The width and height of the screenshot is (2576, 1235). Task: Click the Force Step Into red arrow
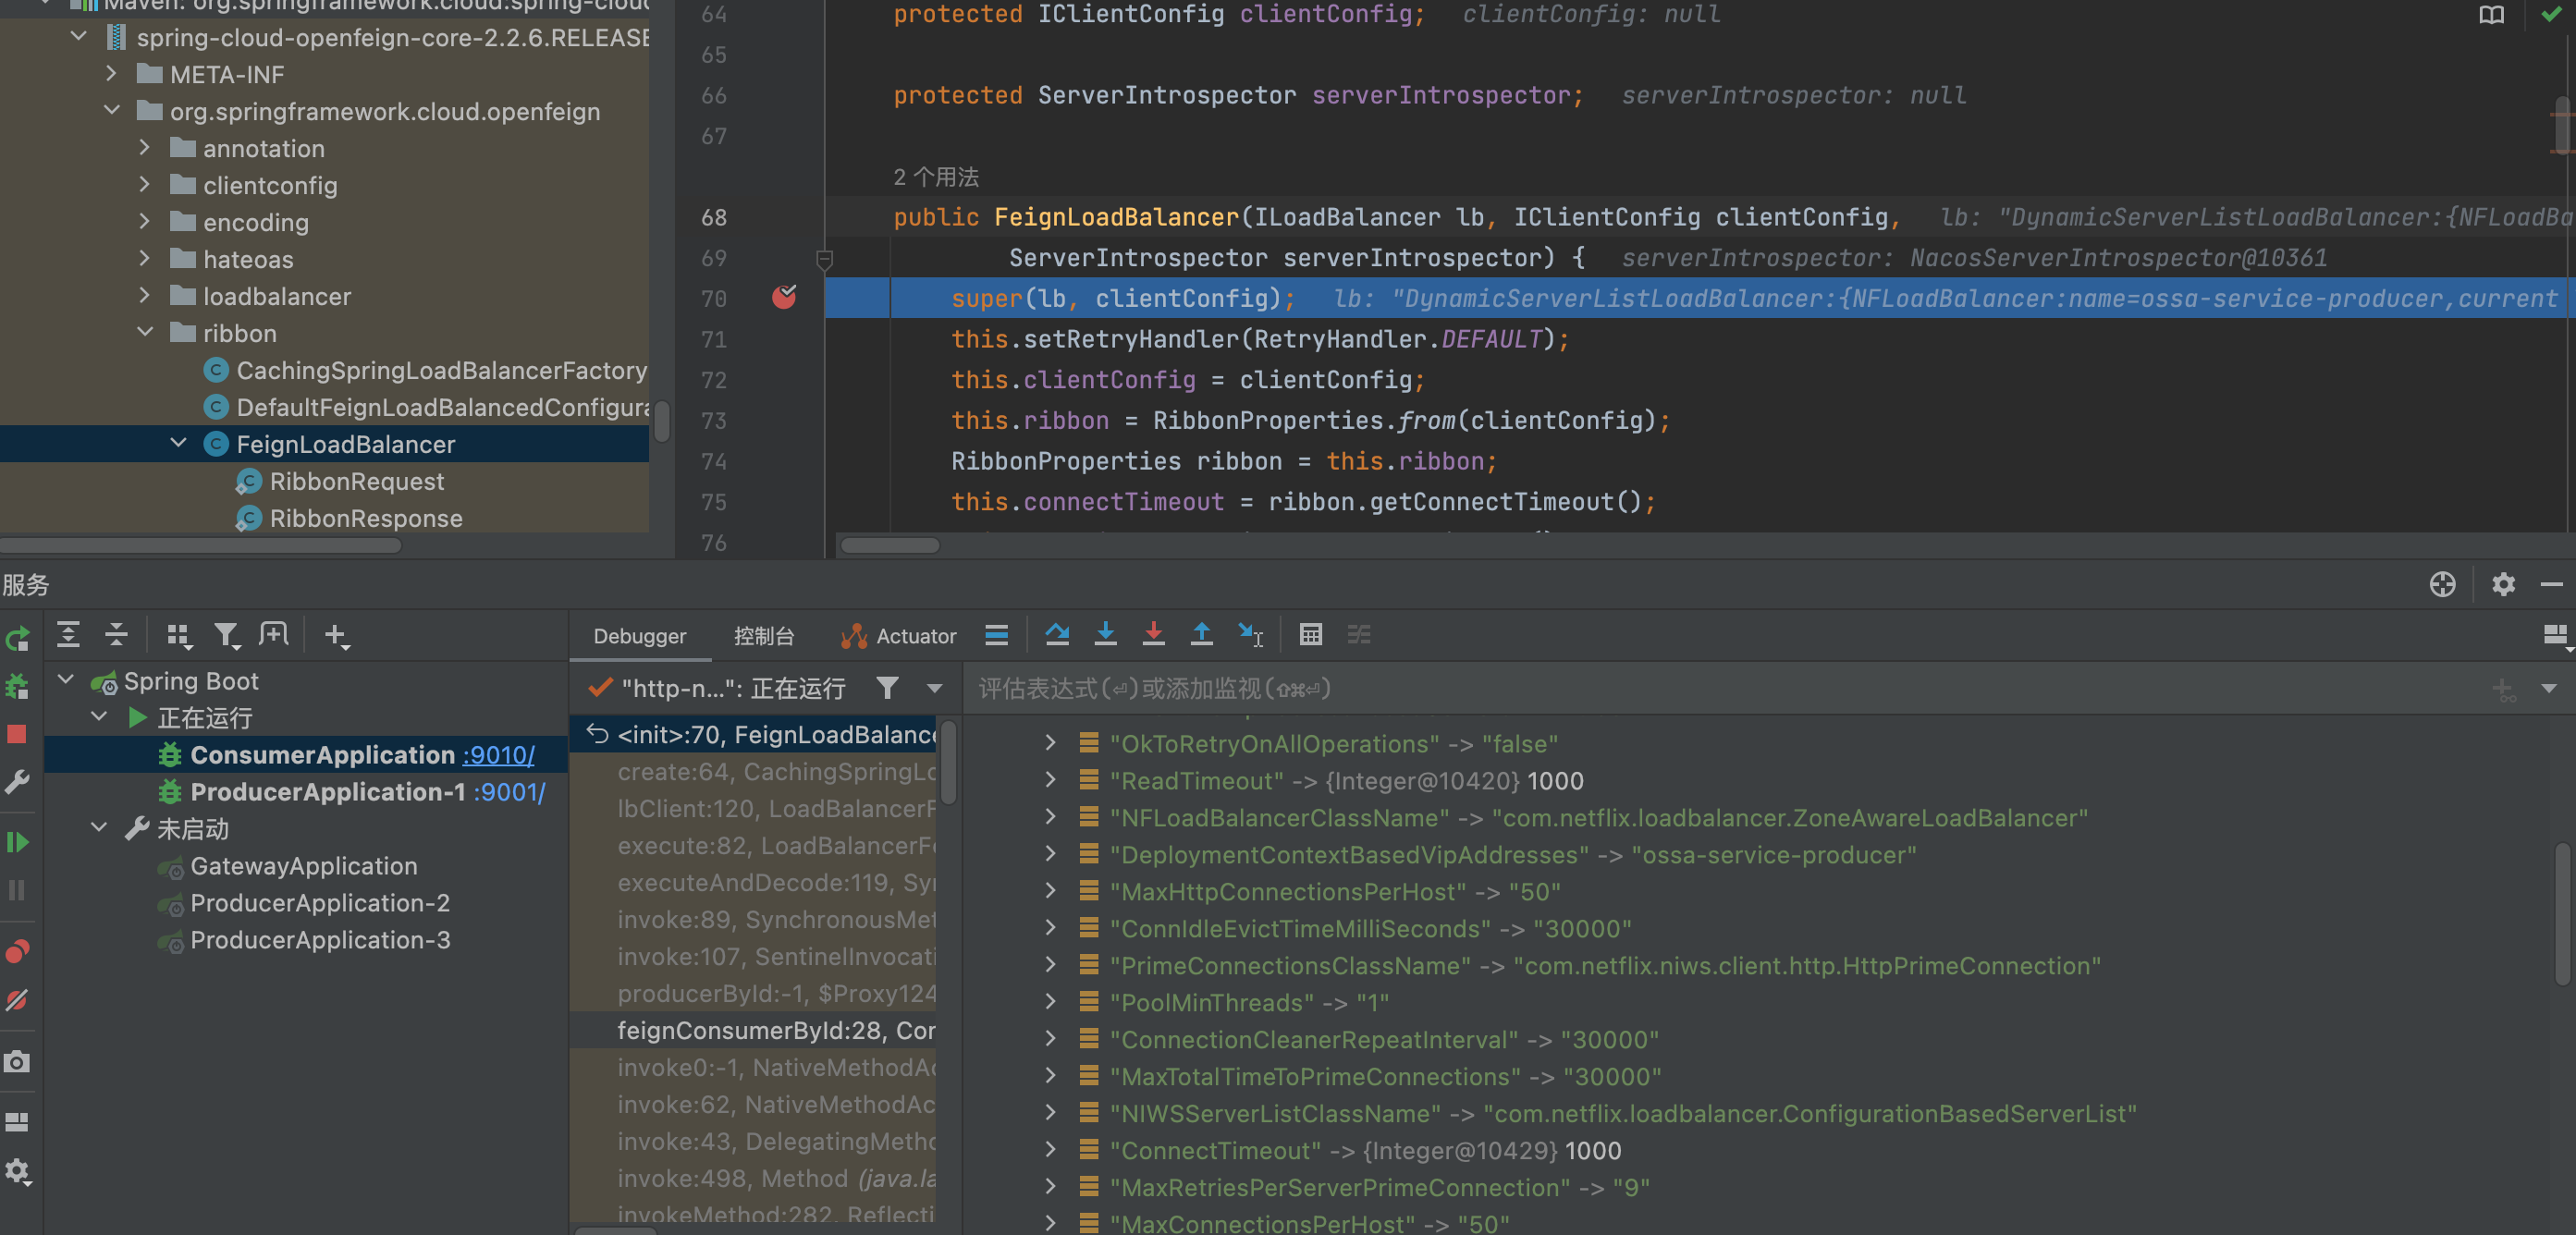click(x=1153, y=635)
